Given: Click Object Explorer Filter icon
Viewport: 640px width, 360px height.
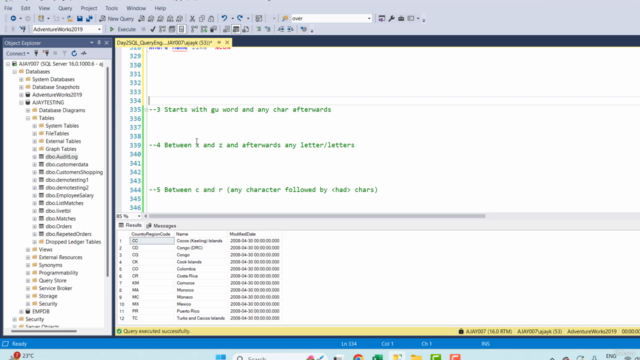Looking at the screenshot, I should (64, 53).
